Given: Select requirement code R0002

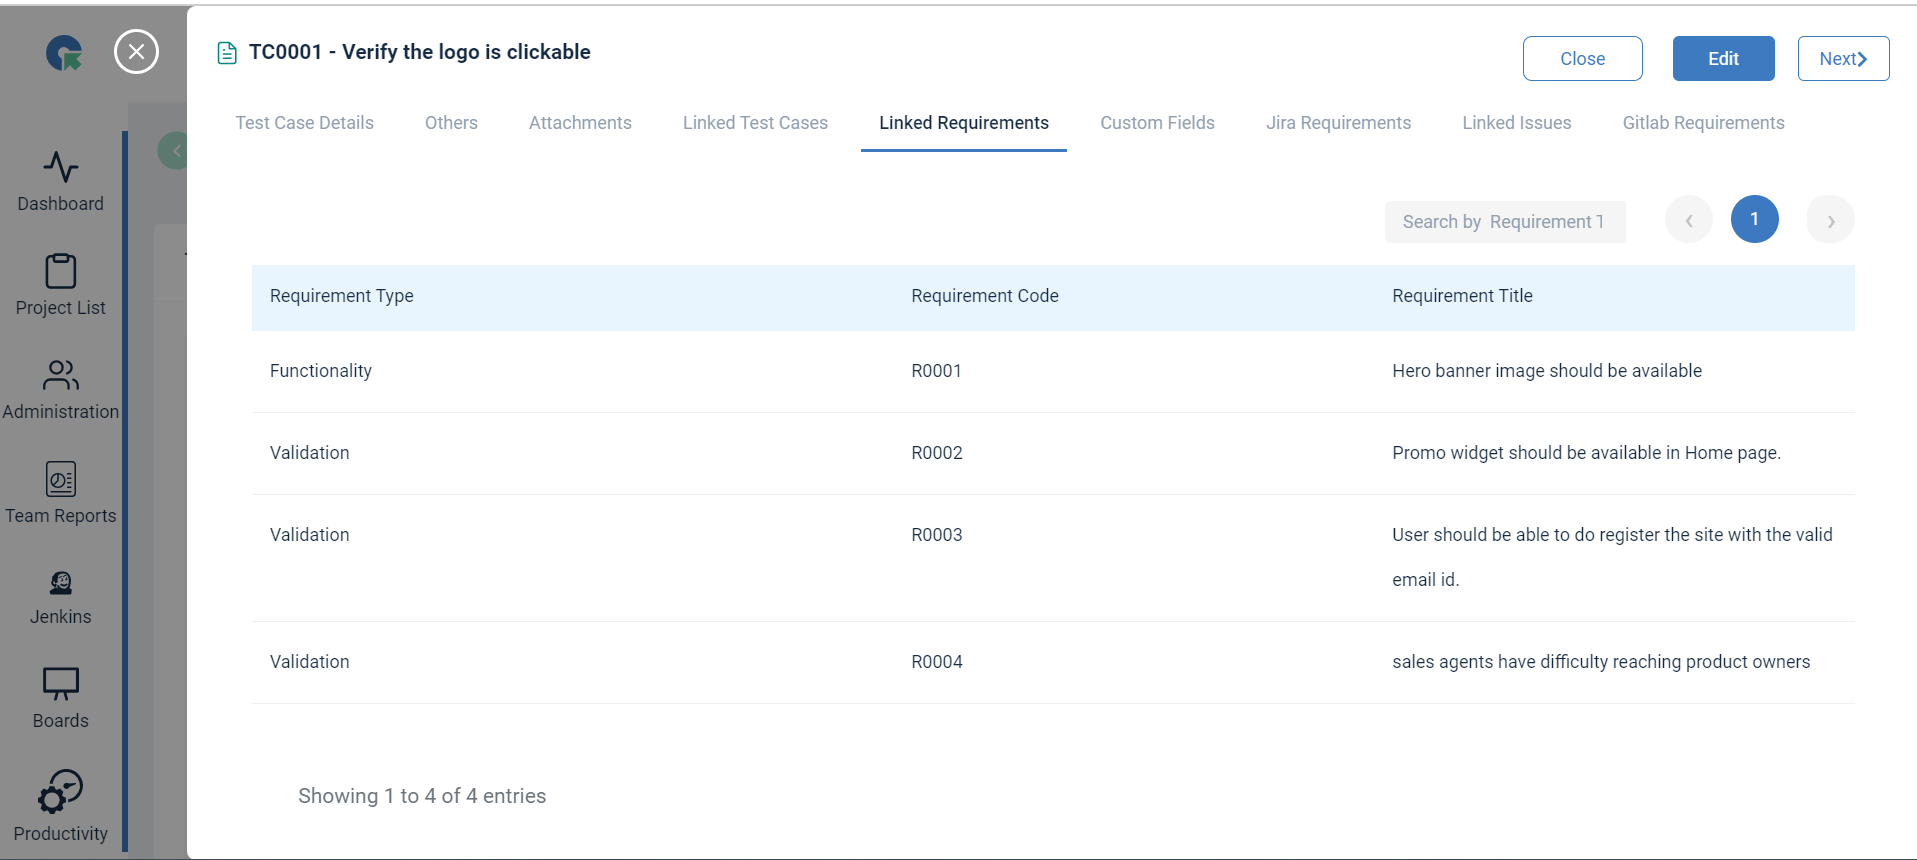Looking at the screenshot, I should [937, 453].
